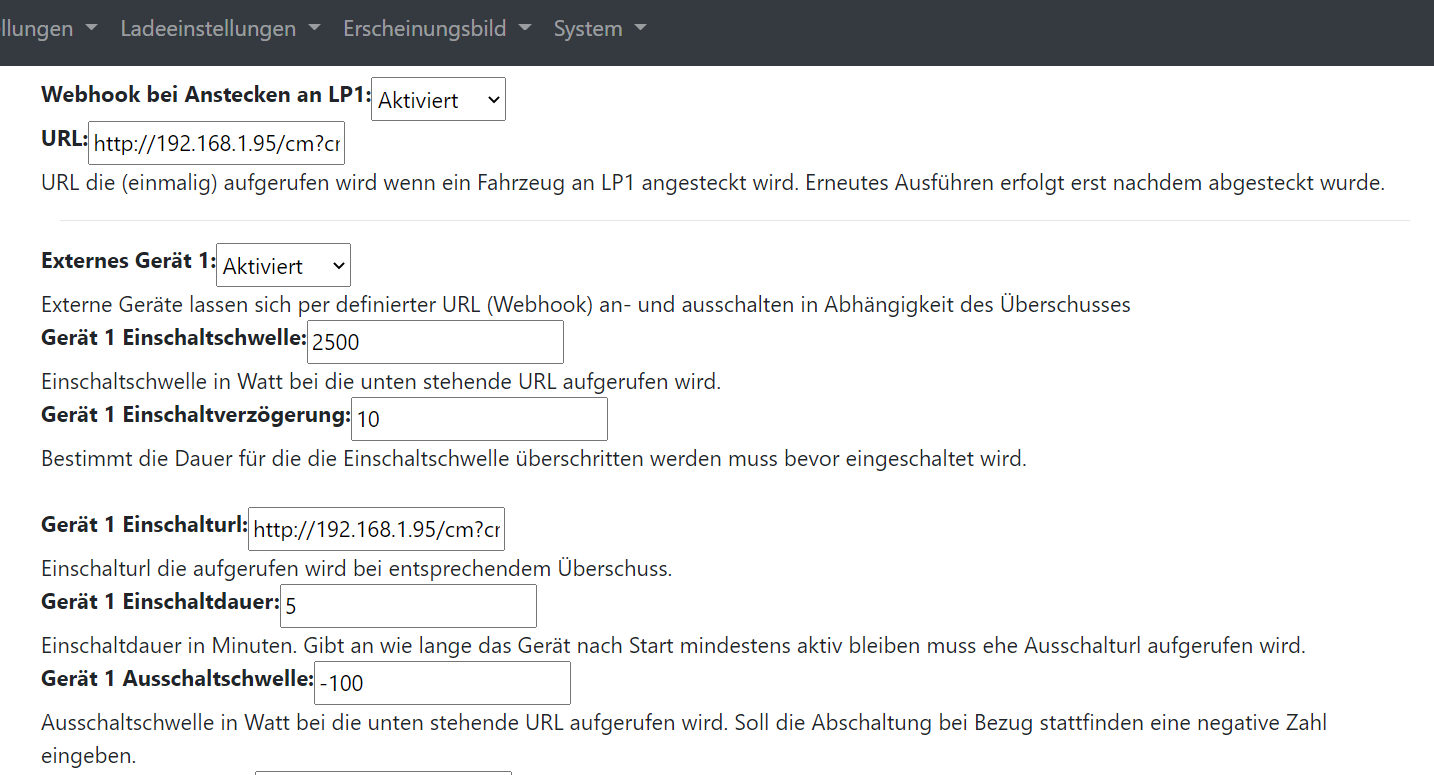Viewport: 1434px width, 775px height.
Task: Click the 'Gerät 1 Ausschaltschwelle' label text
Action: point(176,678)
